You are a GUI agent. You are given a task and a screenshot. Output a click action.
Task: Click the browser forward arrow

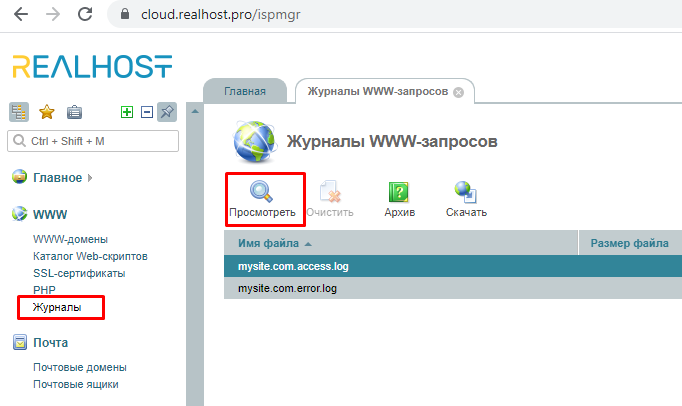coord(53,14)
